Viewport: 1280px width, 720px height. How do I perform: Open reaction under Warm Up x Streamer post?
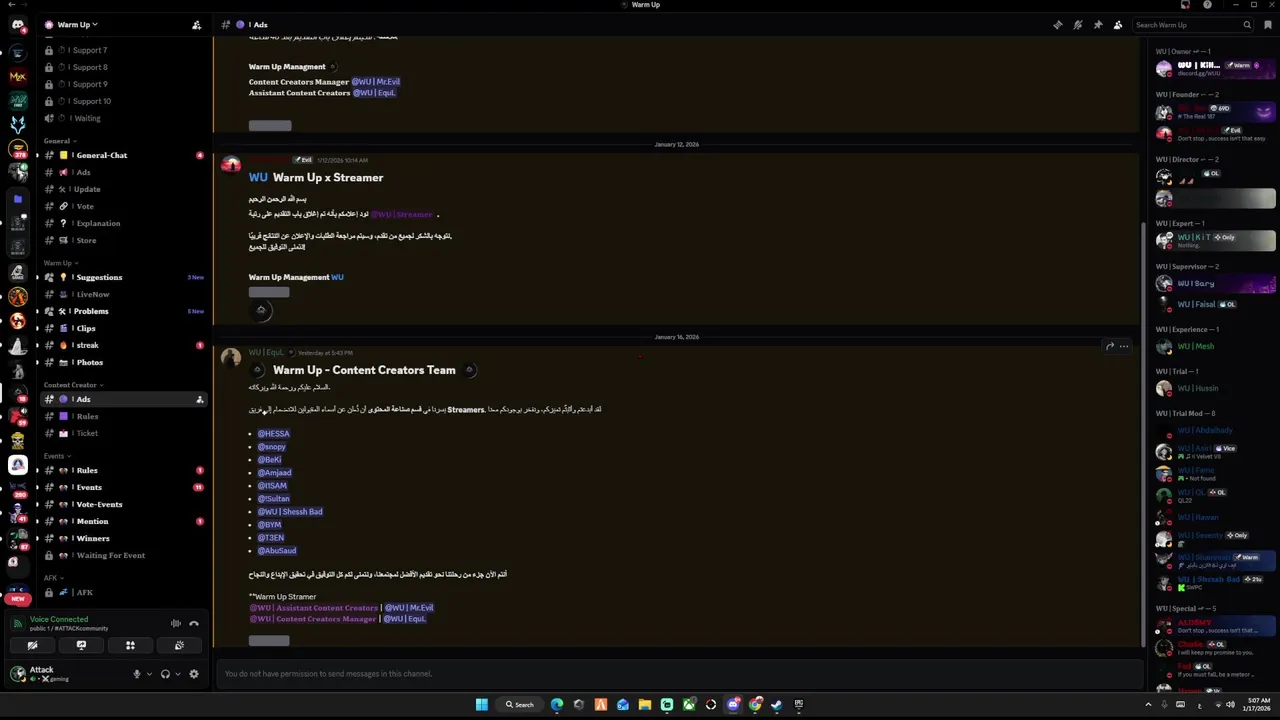261,310
